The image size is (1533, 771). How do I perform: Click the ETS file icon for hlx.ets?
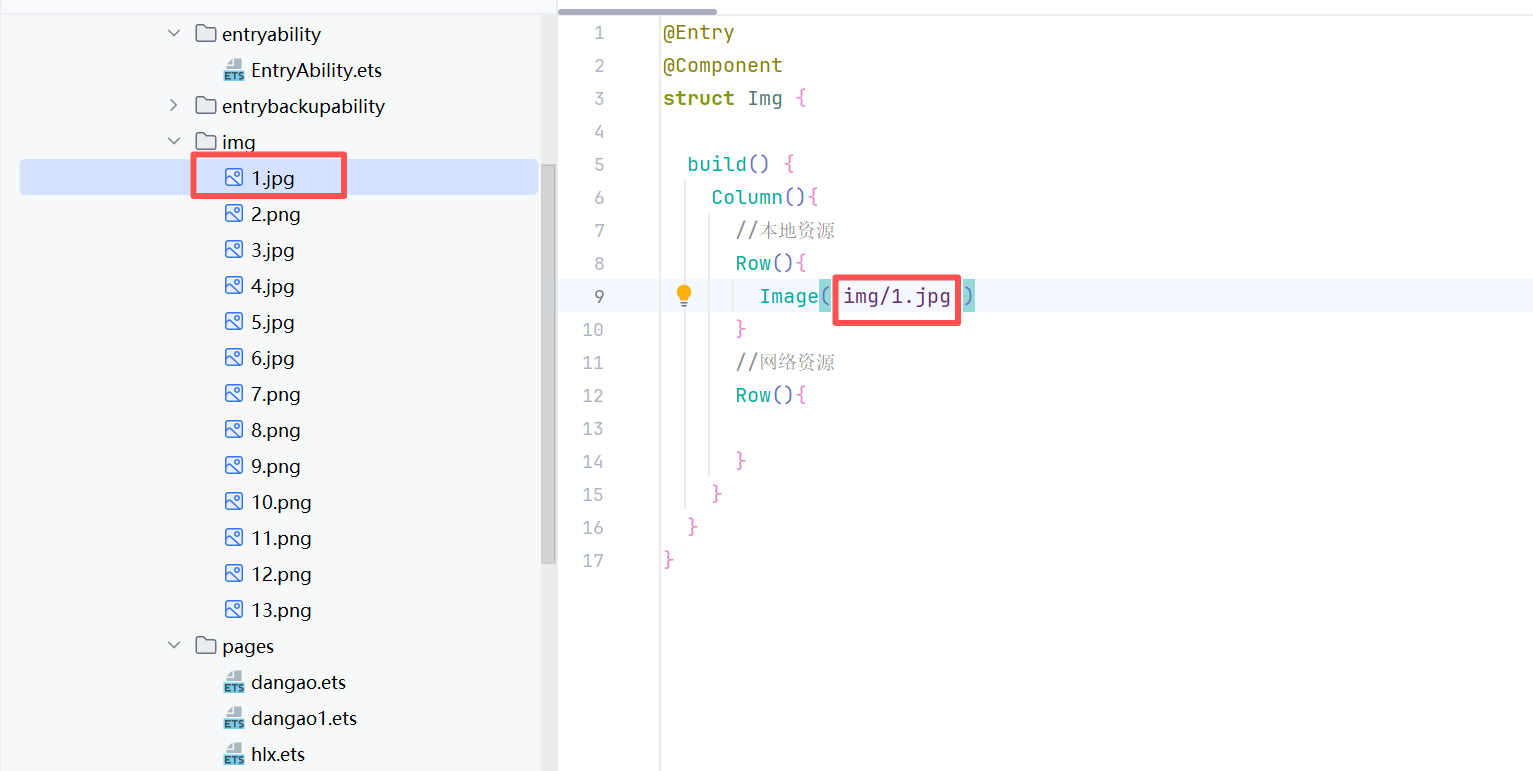(x=234, y=754)
